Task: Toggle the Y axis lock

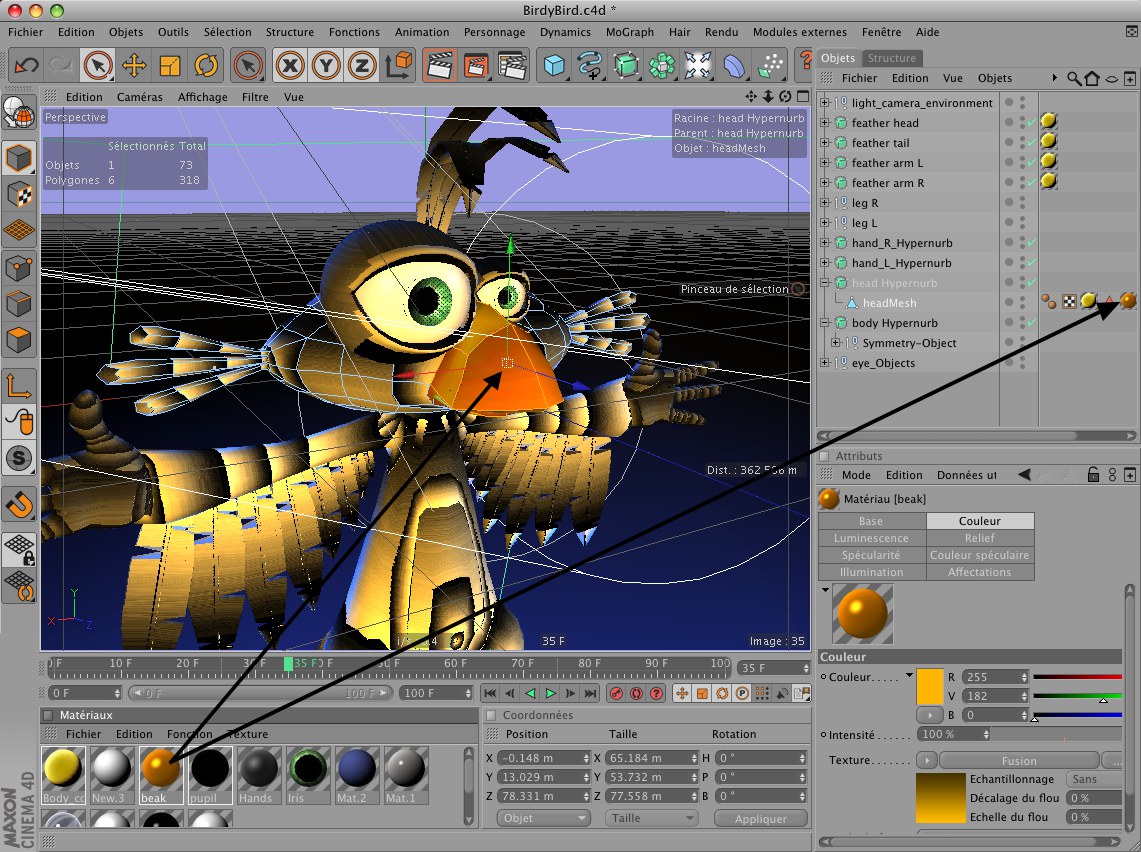Action: 326,66
